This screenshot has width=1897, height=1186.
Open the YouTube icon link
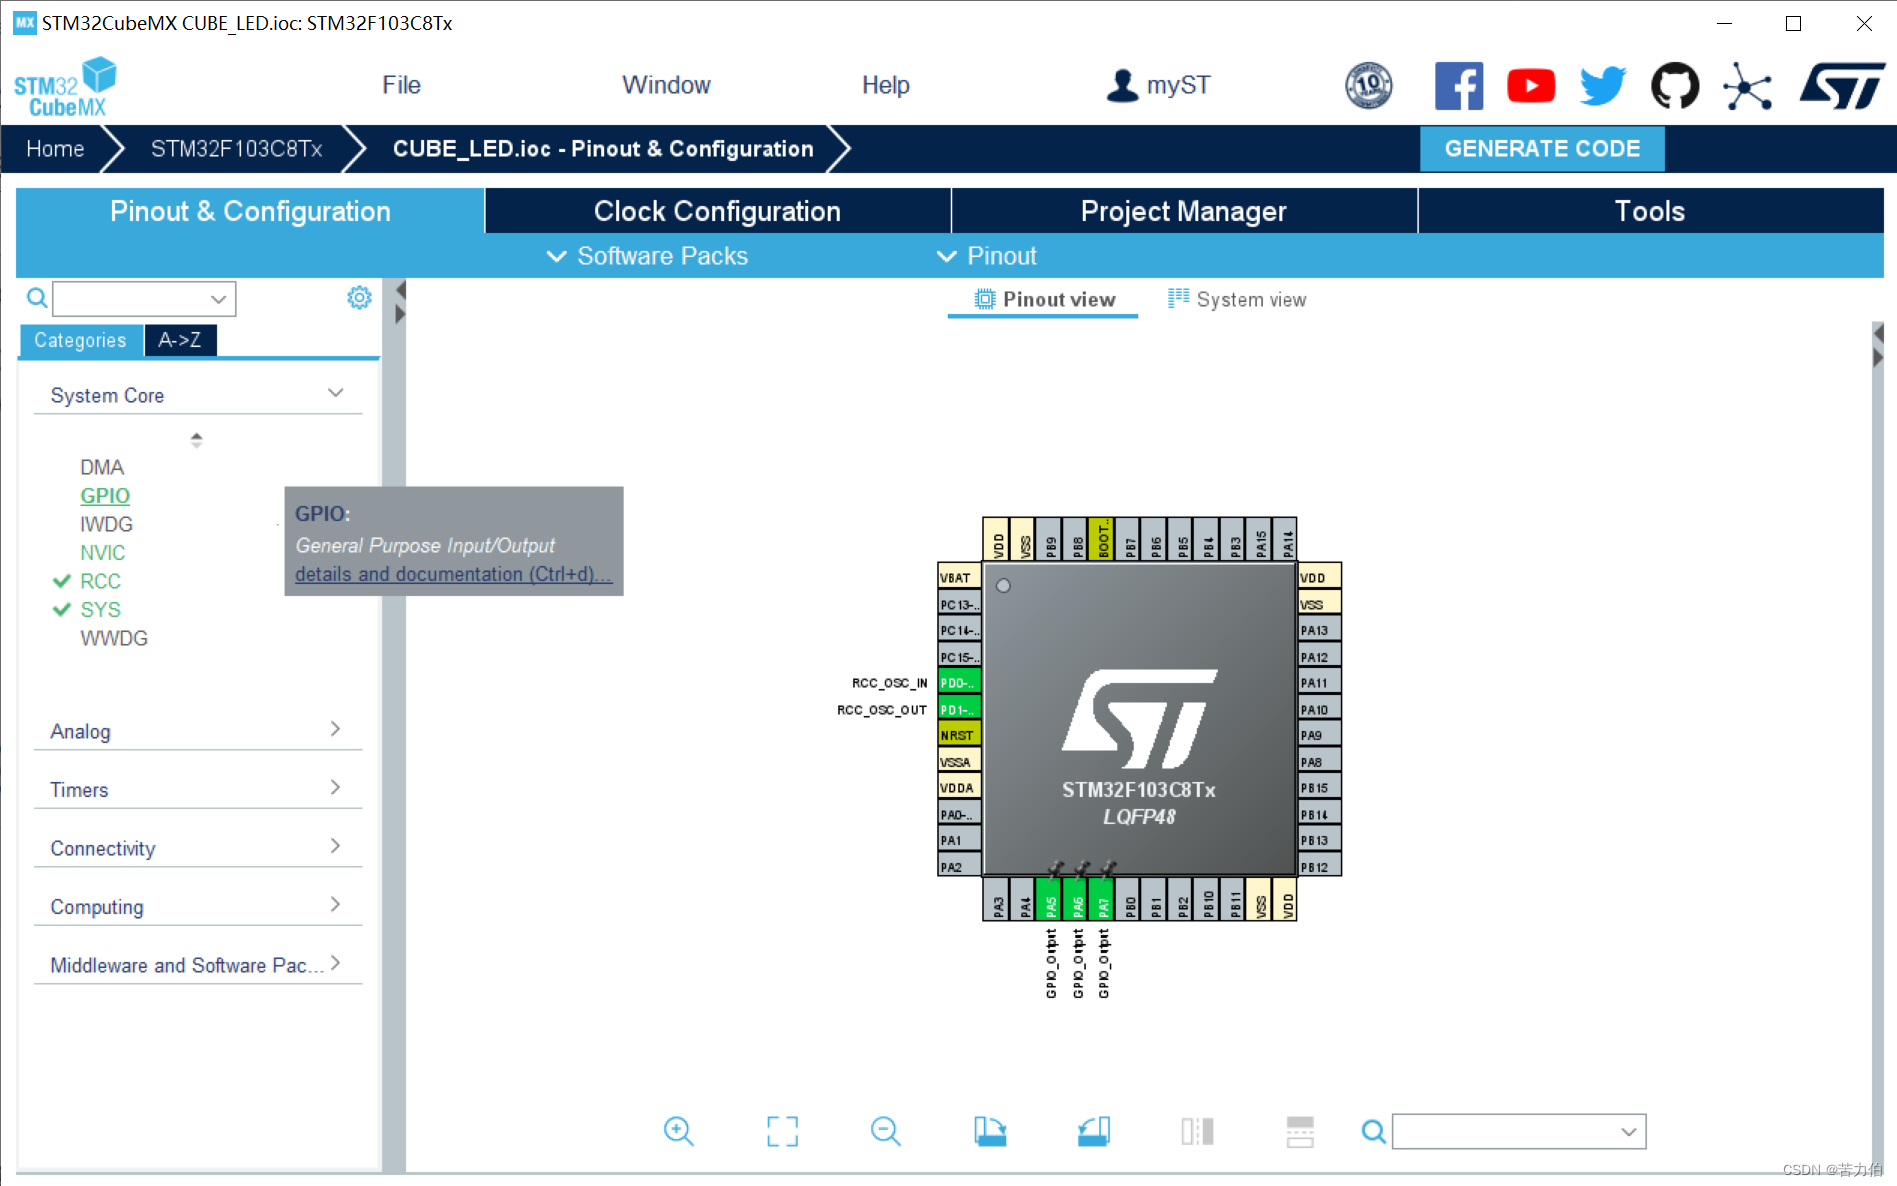(1531, 86)
